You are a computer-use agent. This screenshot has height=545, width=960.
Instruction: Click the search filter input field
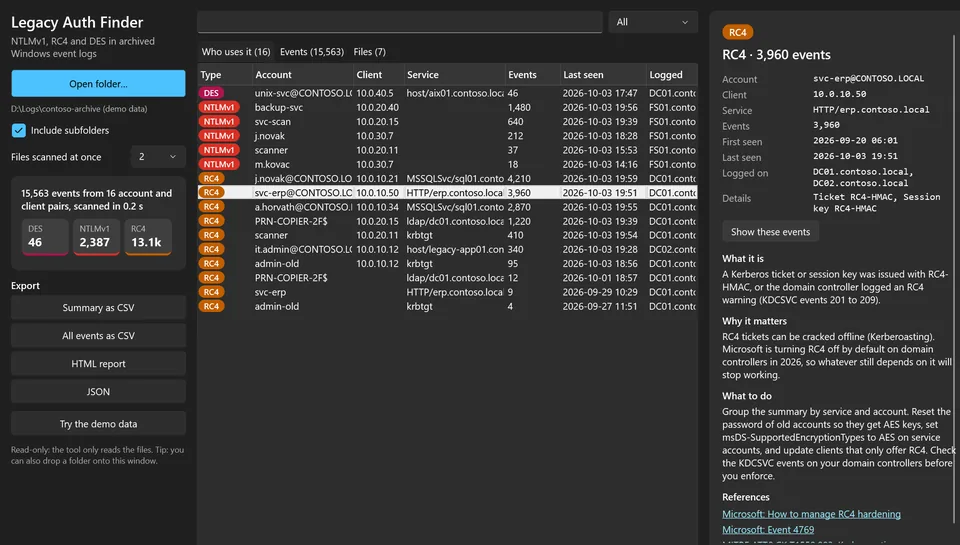tap(400, 22)
